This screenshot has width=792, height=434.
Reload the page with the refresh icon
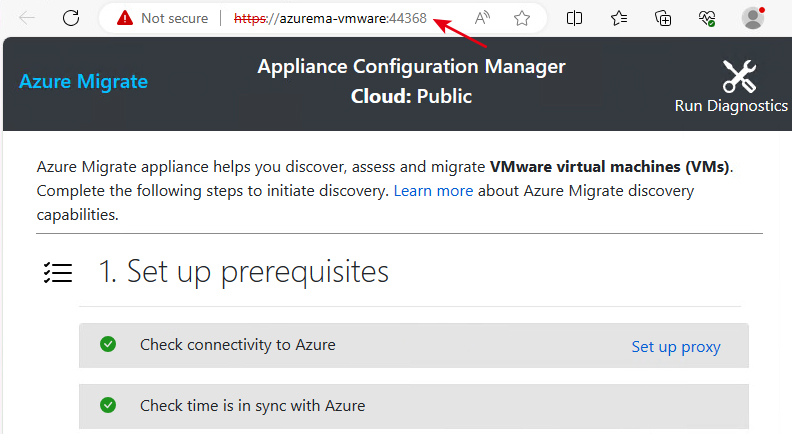tap(71, 18)
